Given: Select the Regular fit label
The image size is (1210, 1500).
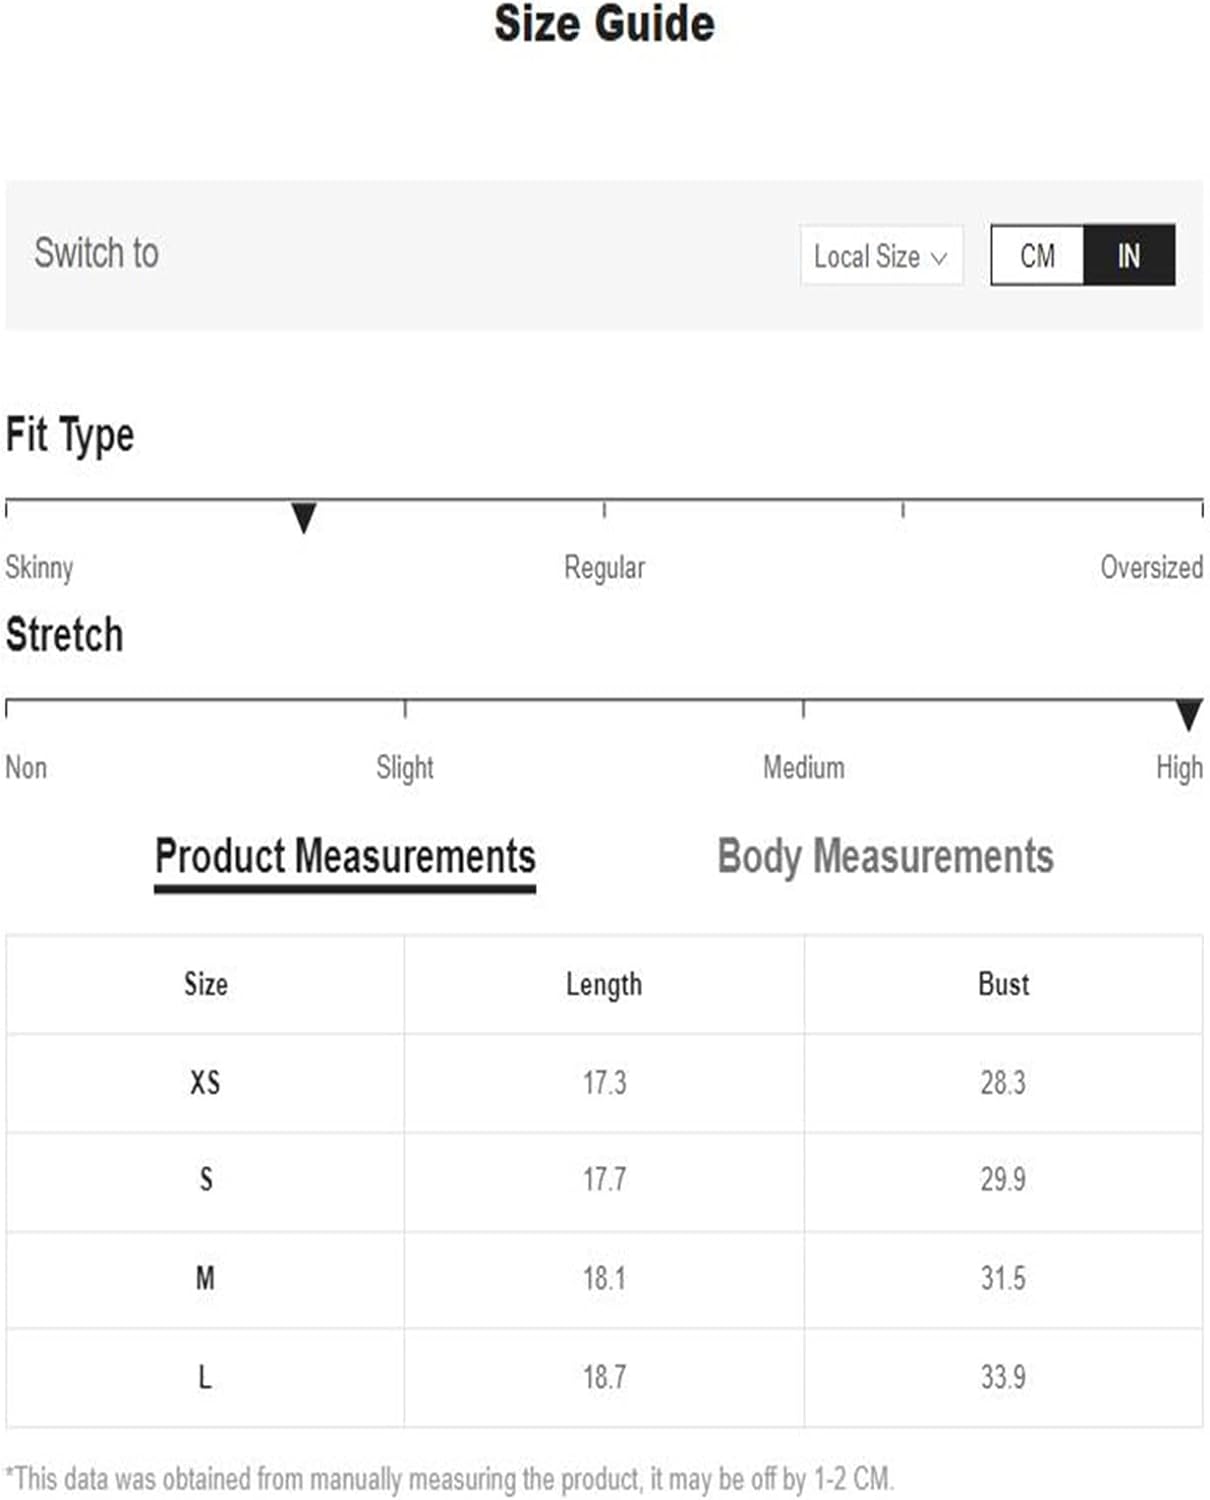Looking at the screenshot, I should pyautogui.click(x=604, y=567).
